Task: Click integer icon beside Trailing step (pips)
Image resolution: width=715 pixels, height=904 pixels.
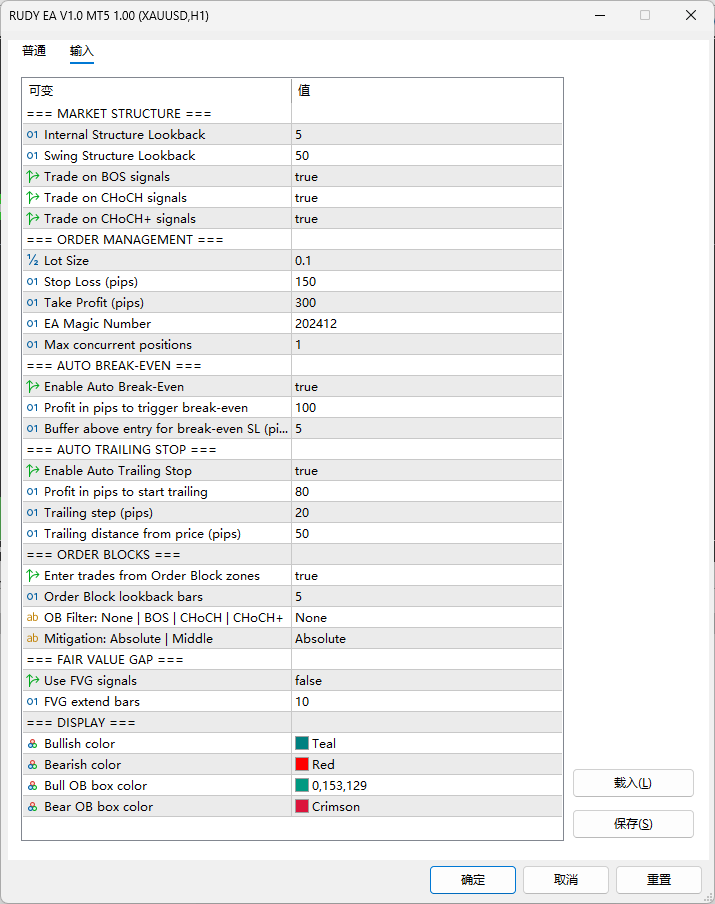Action: 32,513
